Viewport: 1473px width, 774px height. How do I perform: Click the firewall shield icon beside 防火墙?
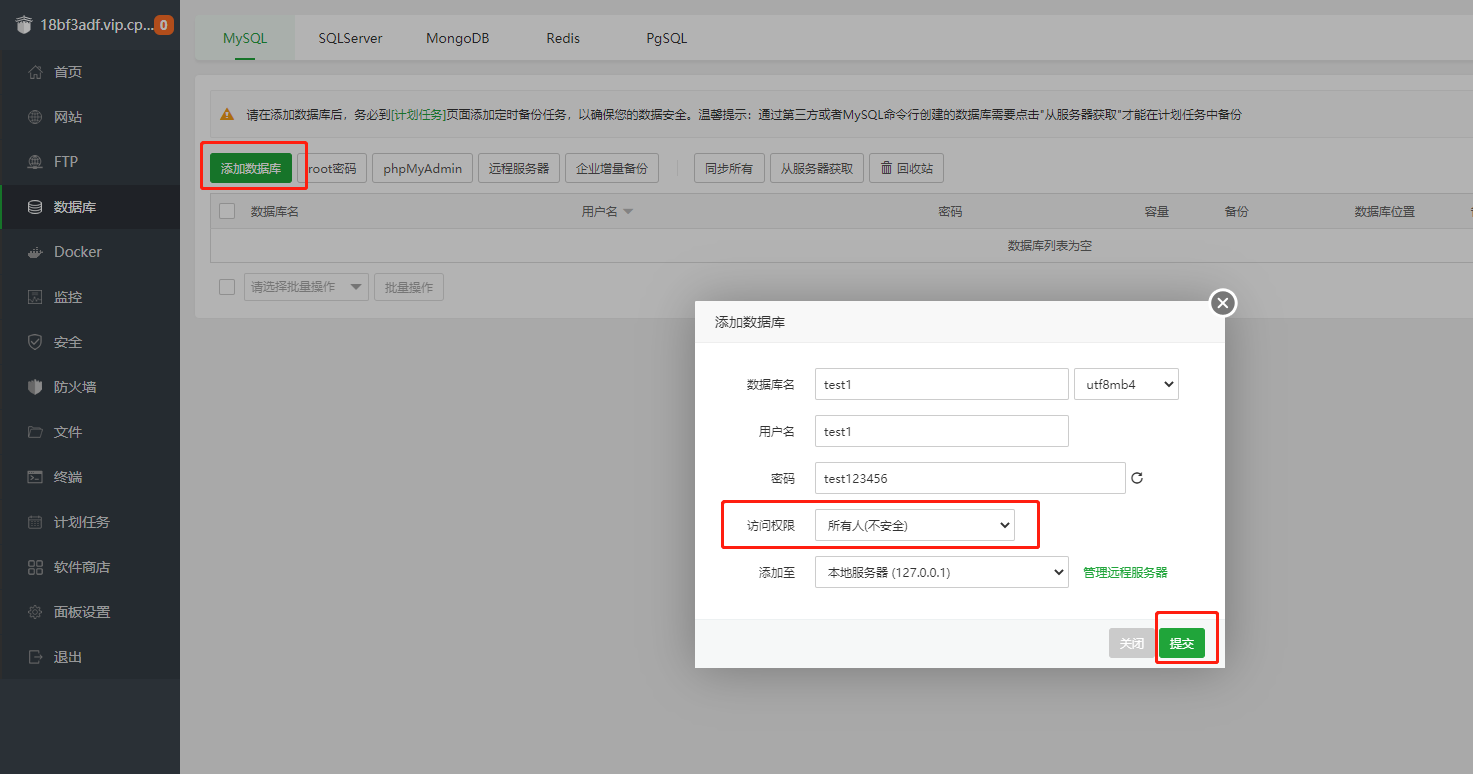click(35, 387)
